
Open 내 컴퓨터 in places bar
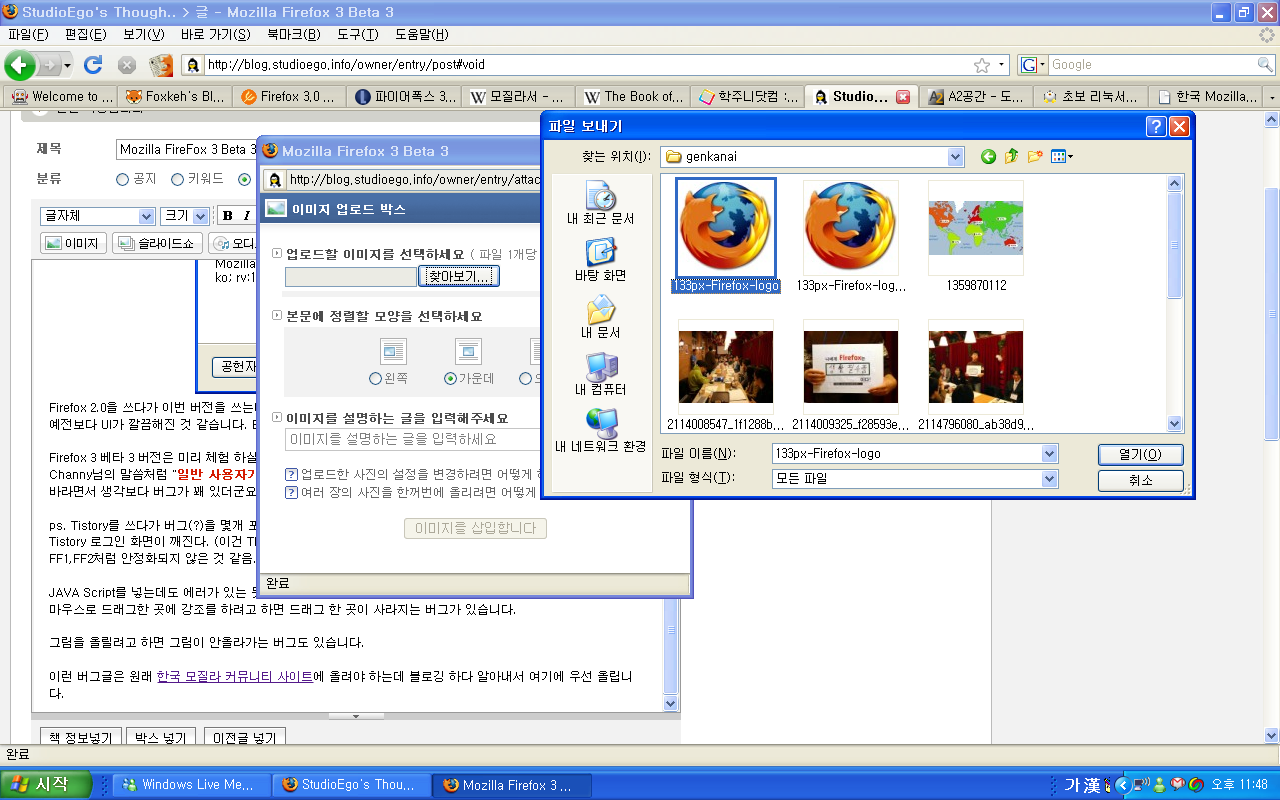point(600,374)
